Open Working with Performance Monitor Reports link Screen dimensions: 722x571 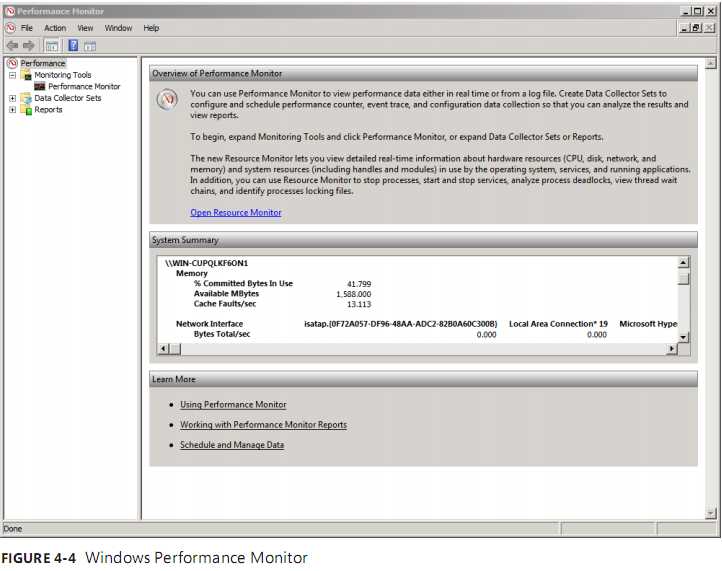pyautogui.click(x=263, y=425)
